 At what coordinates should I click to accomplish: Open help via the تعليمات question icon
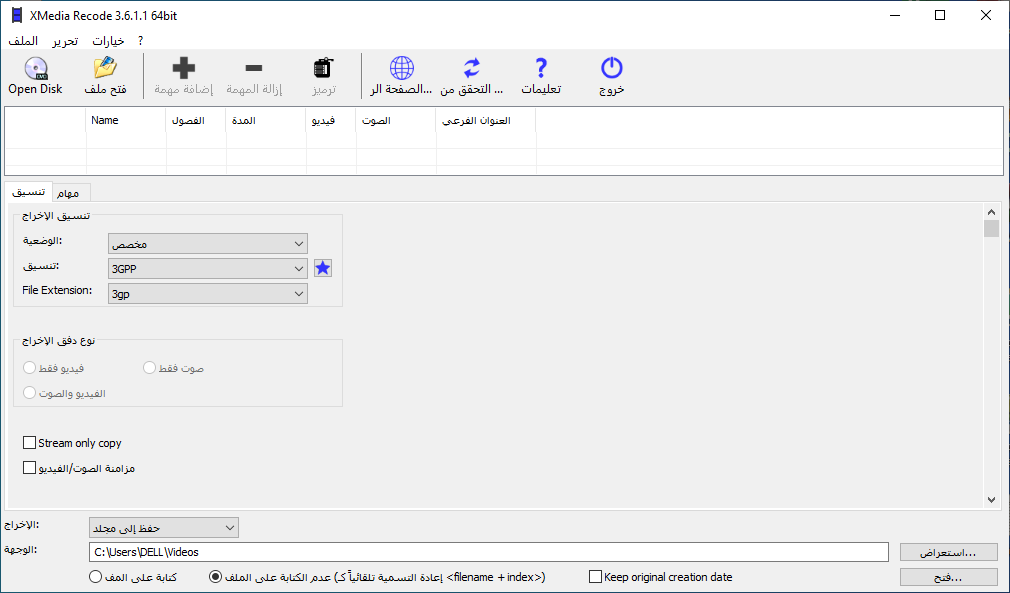pos(541,68)
